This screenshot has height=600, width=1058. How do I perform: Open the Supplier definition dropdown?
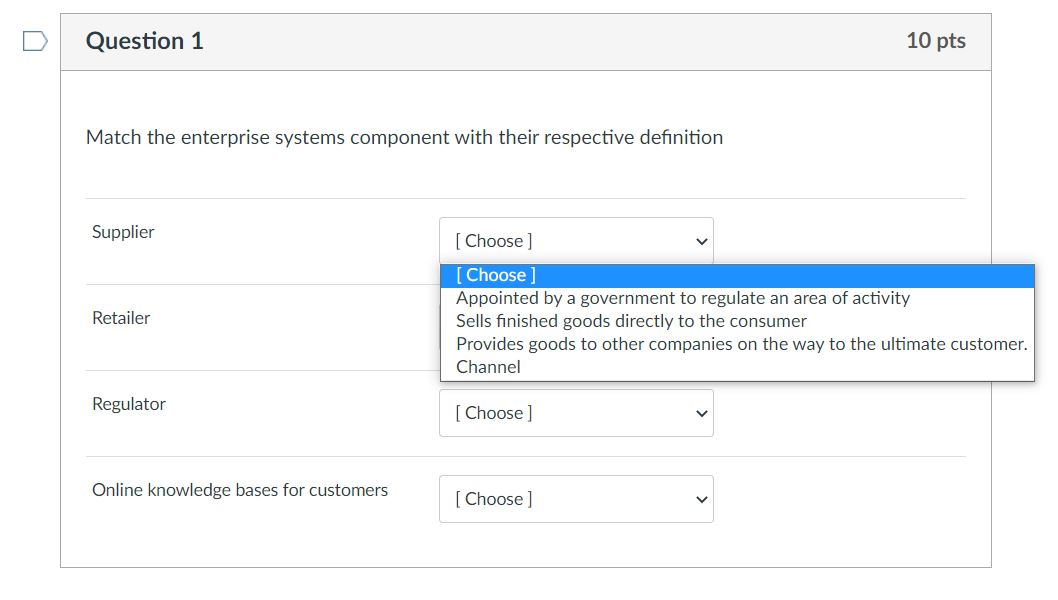(x=576, y=240)
